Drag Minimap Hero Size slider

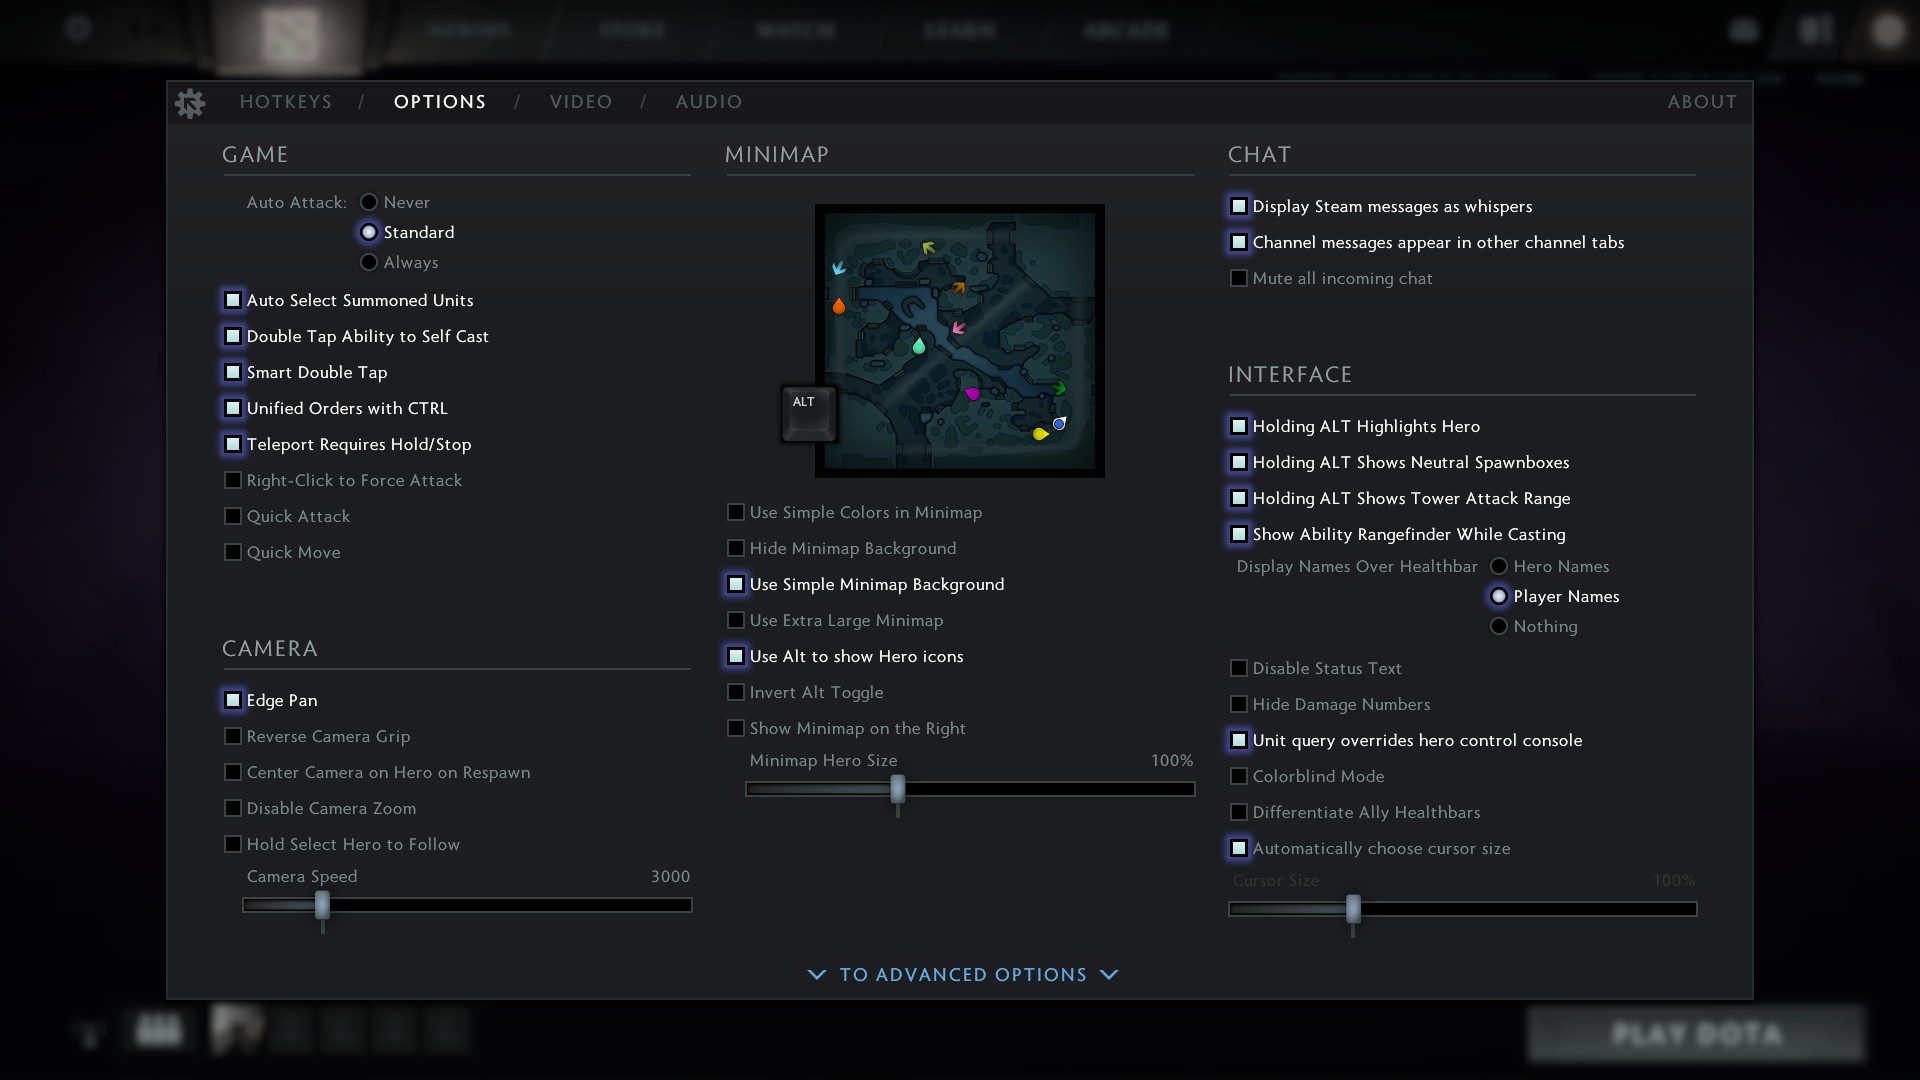[897, 789]
